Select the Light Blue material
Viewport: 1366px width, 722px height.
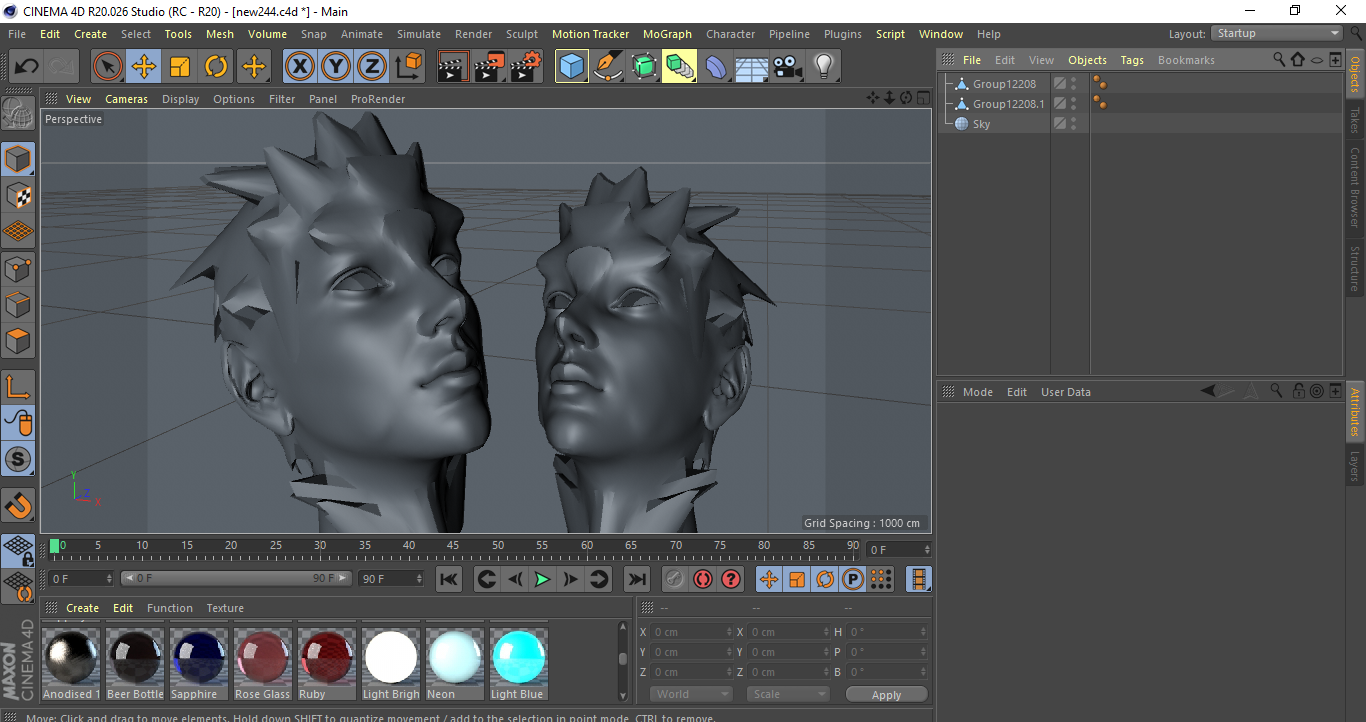click(519, 664)
